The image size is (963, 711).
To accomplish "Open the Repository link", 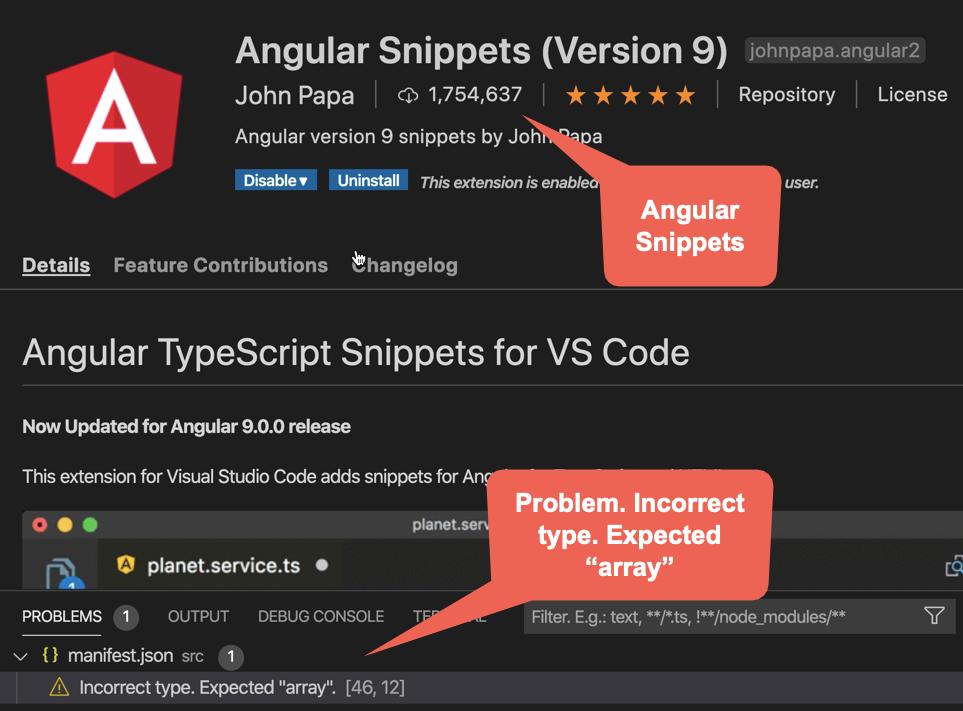I will tap(787, 95).
